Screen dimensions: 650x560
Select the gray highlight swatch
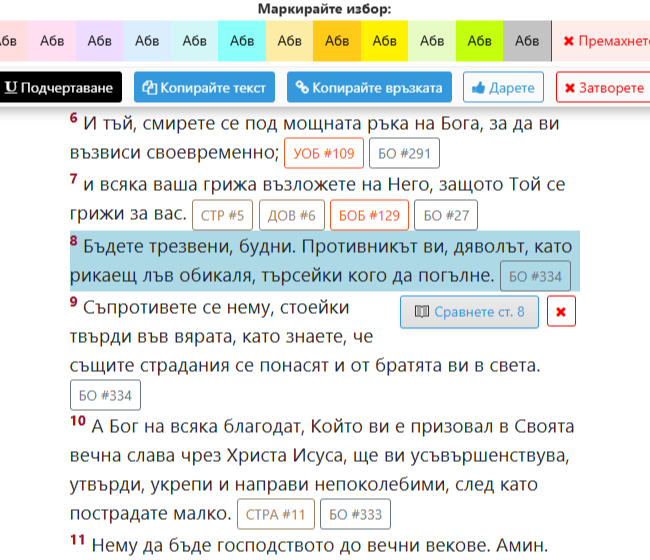[527, 41]
